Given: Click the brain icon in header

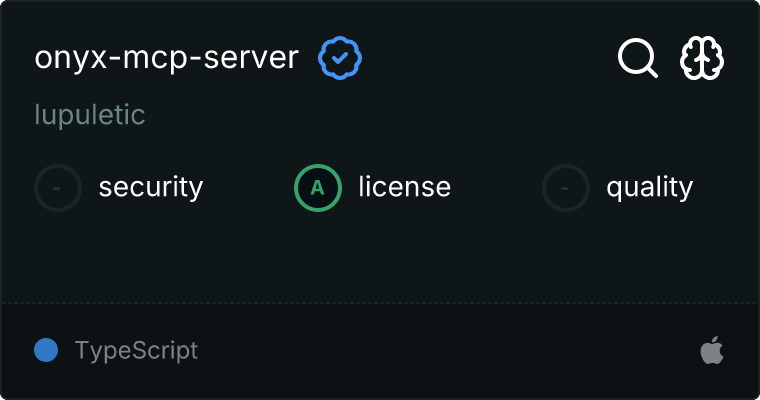Looking at the screenshot, I should click(702, 59).
